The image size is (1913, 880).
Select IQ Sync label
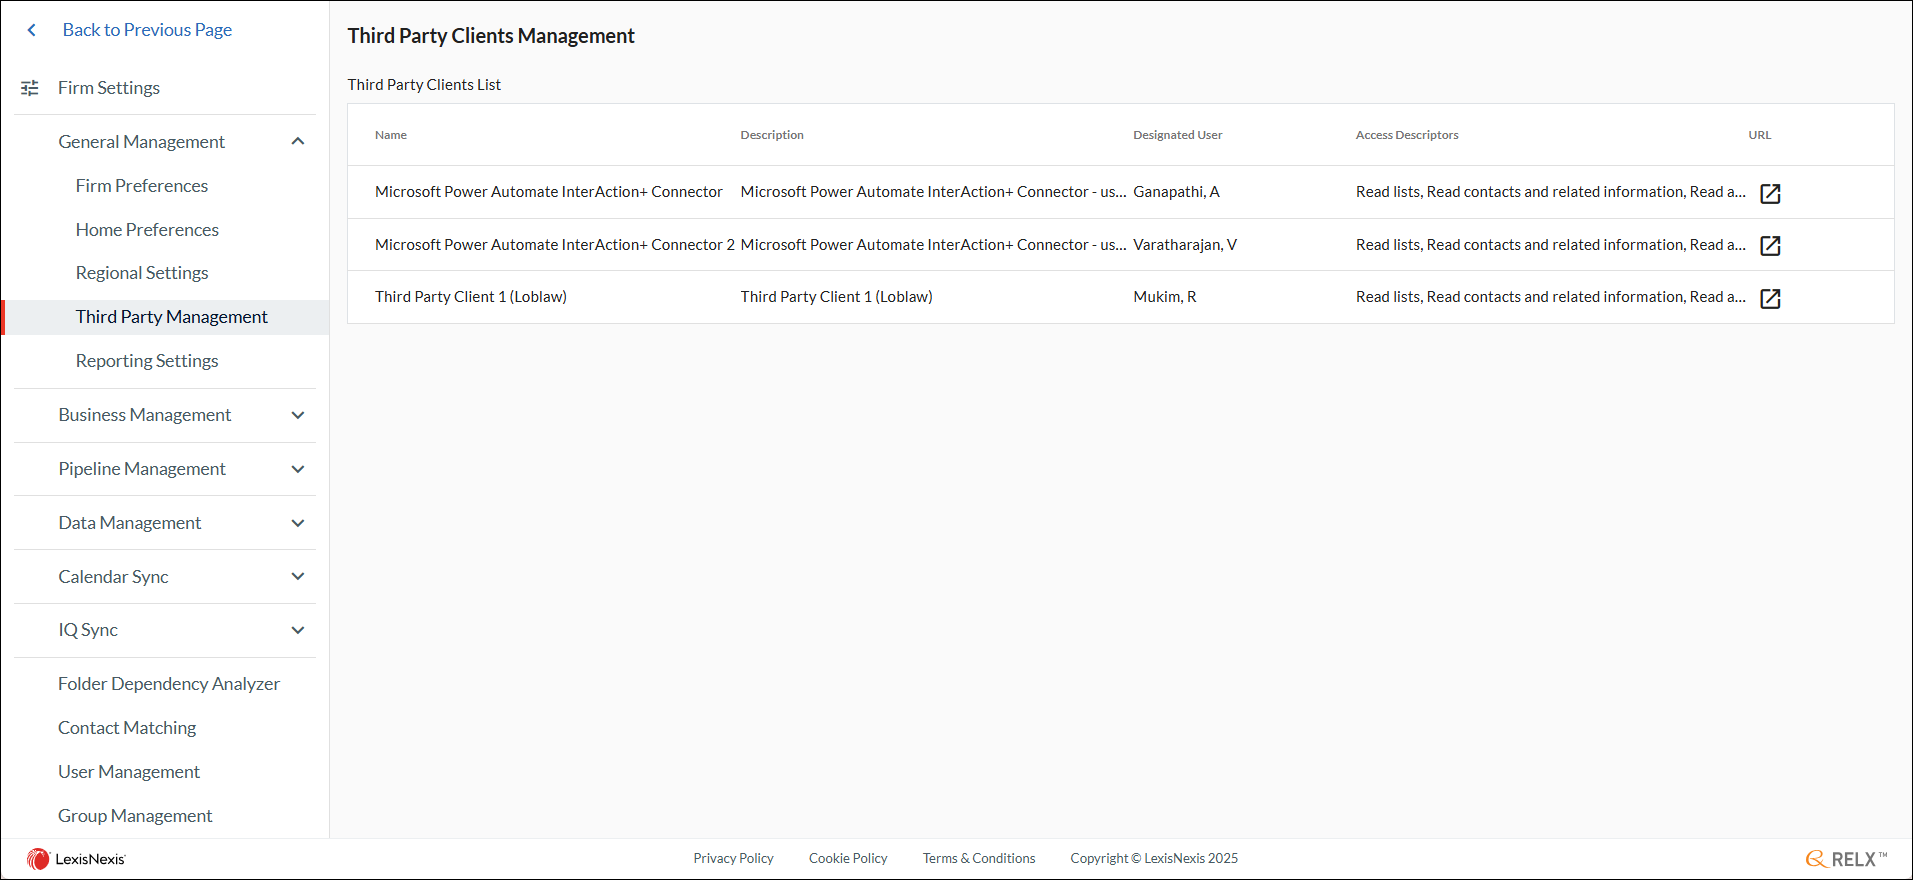click(x=88, y=630)
